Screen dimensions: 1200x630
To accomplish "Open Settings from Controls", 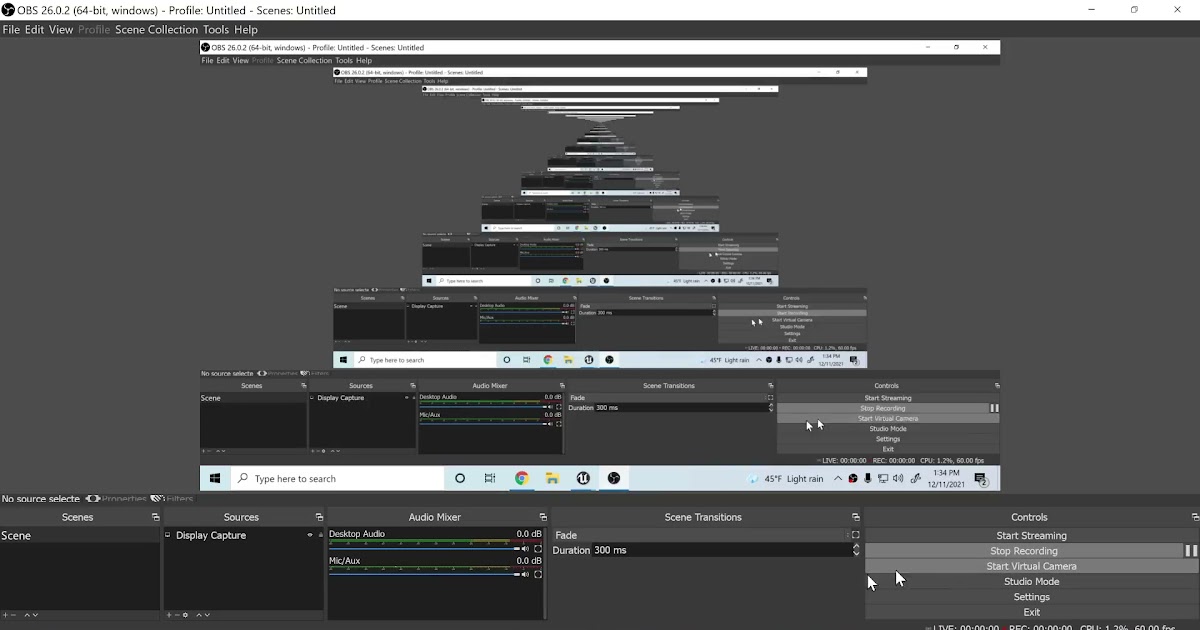I will [1031, 597].
